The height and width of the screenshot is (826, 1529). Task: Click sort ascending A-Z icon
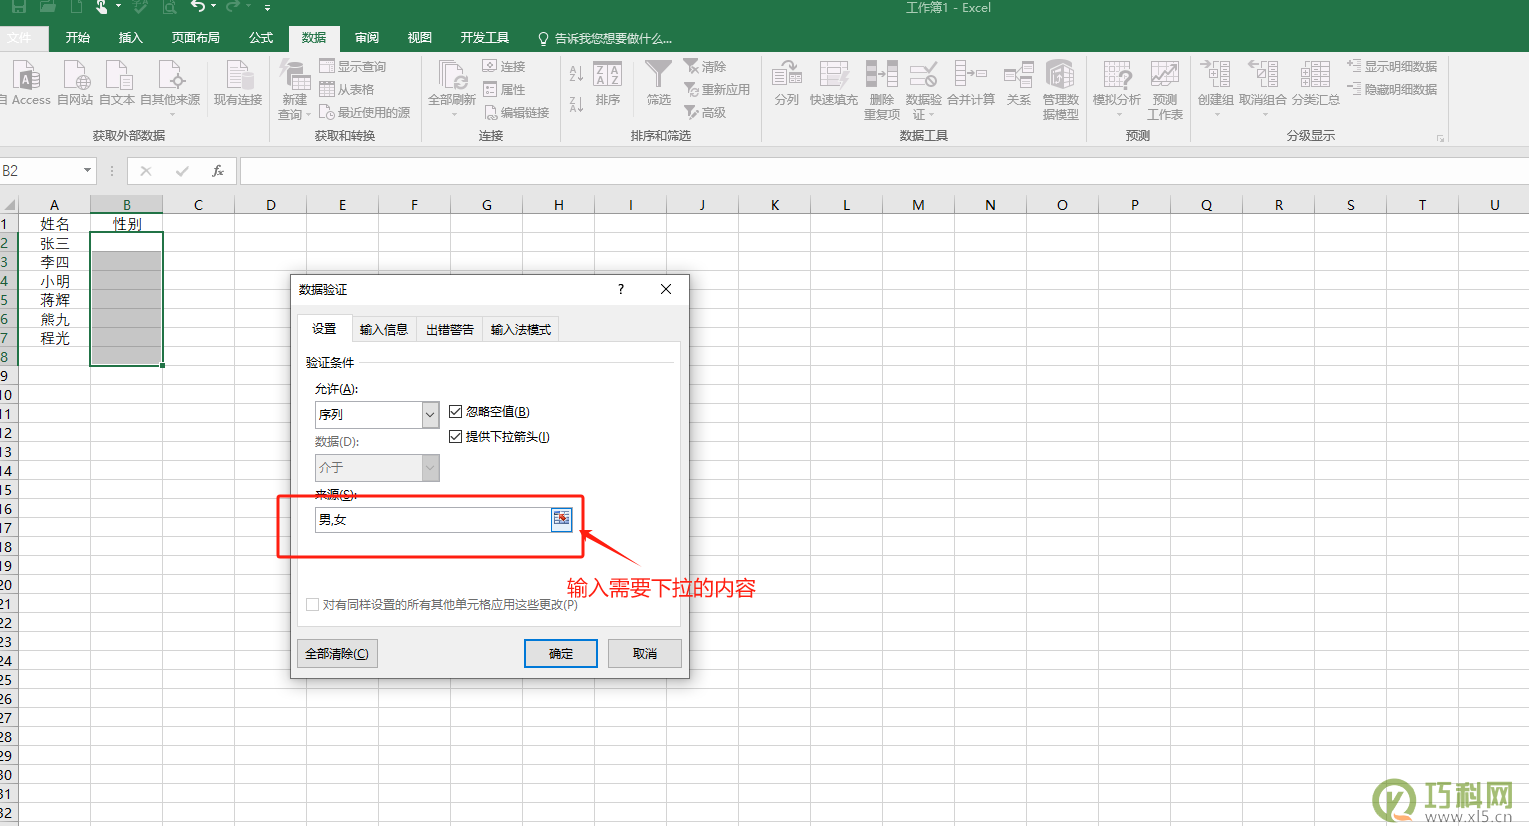point(576,74)
